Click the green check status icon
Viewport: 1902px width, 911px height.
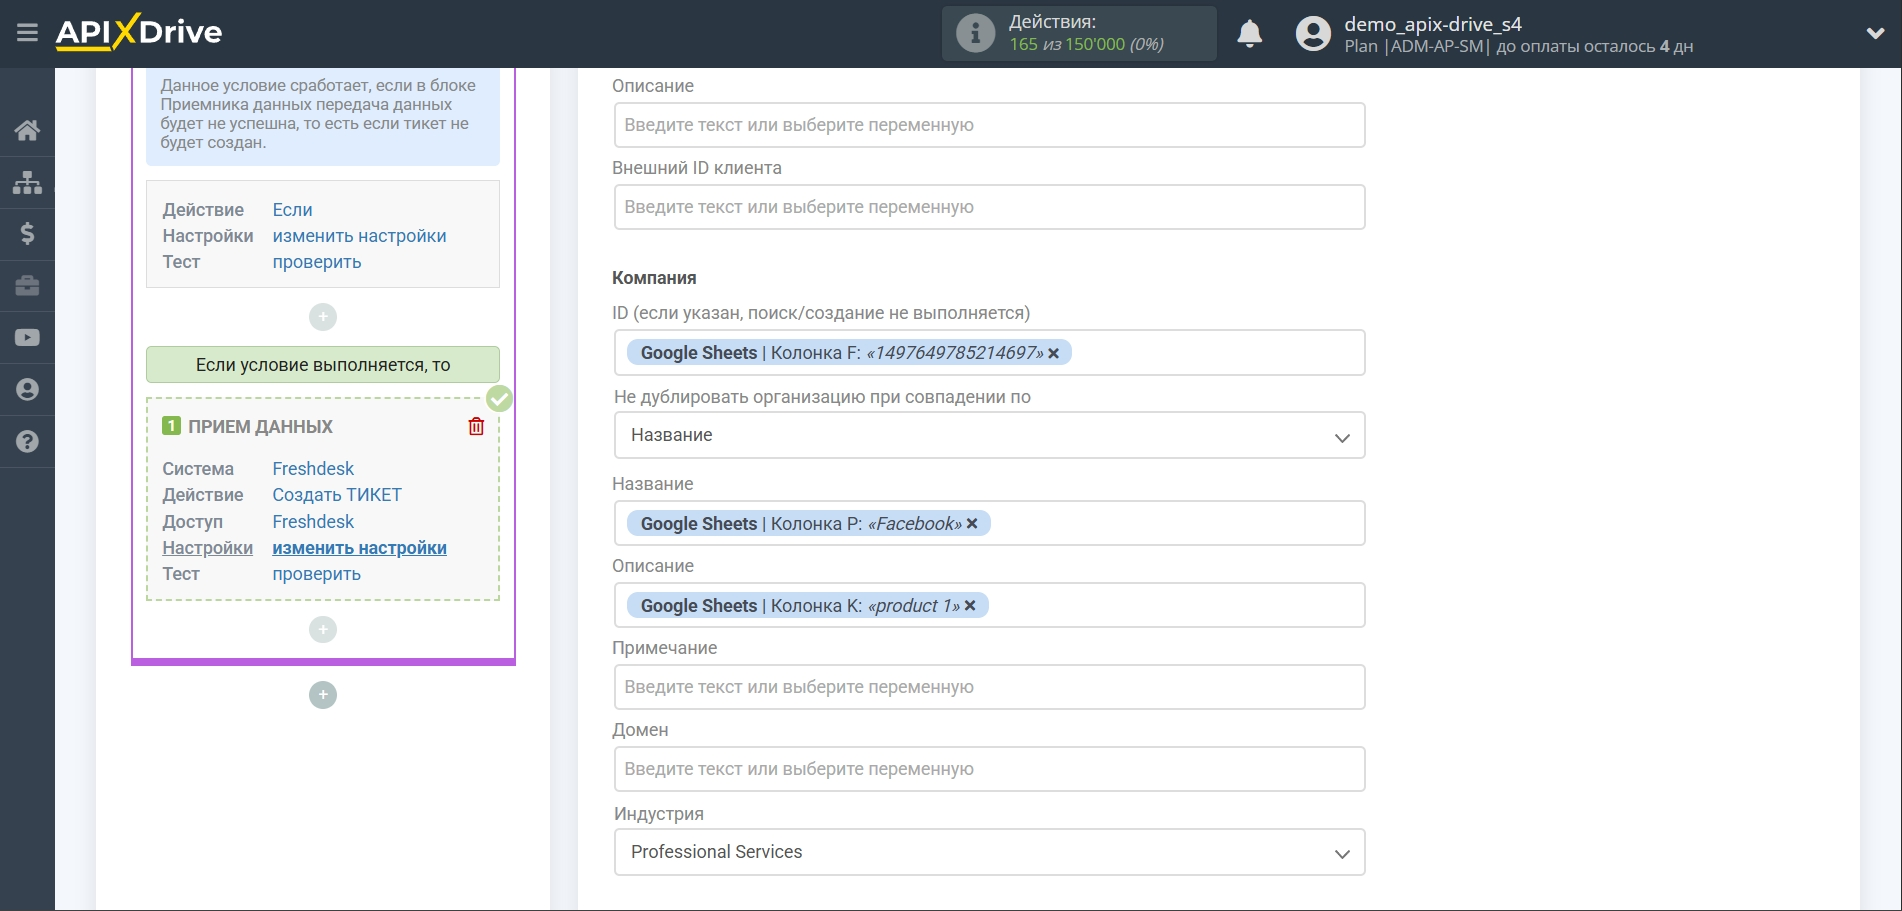tap(499, 399)
